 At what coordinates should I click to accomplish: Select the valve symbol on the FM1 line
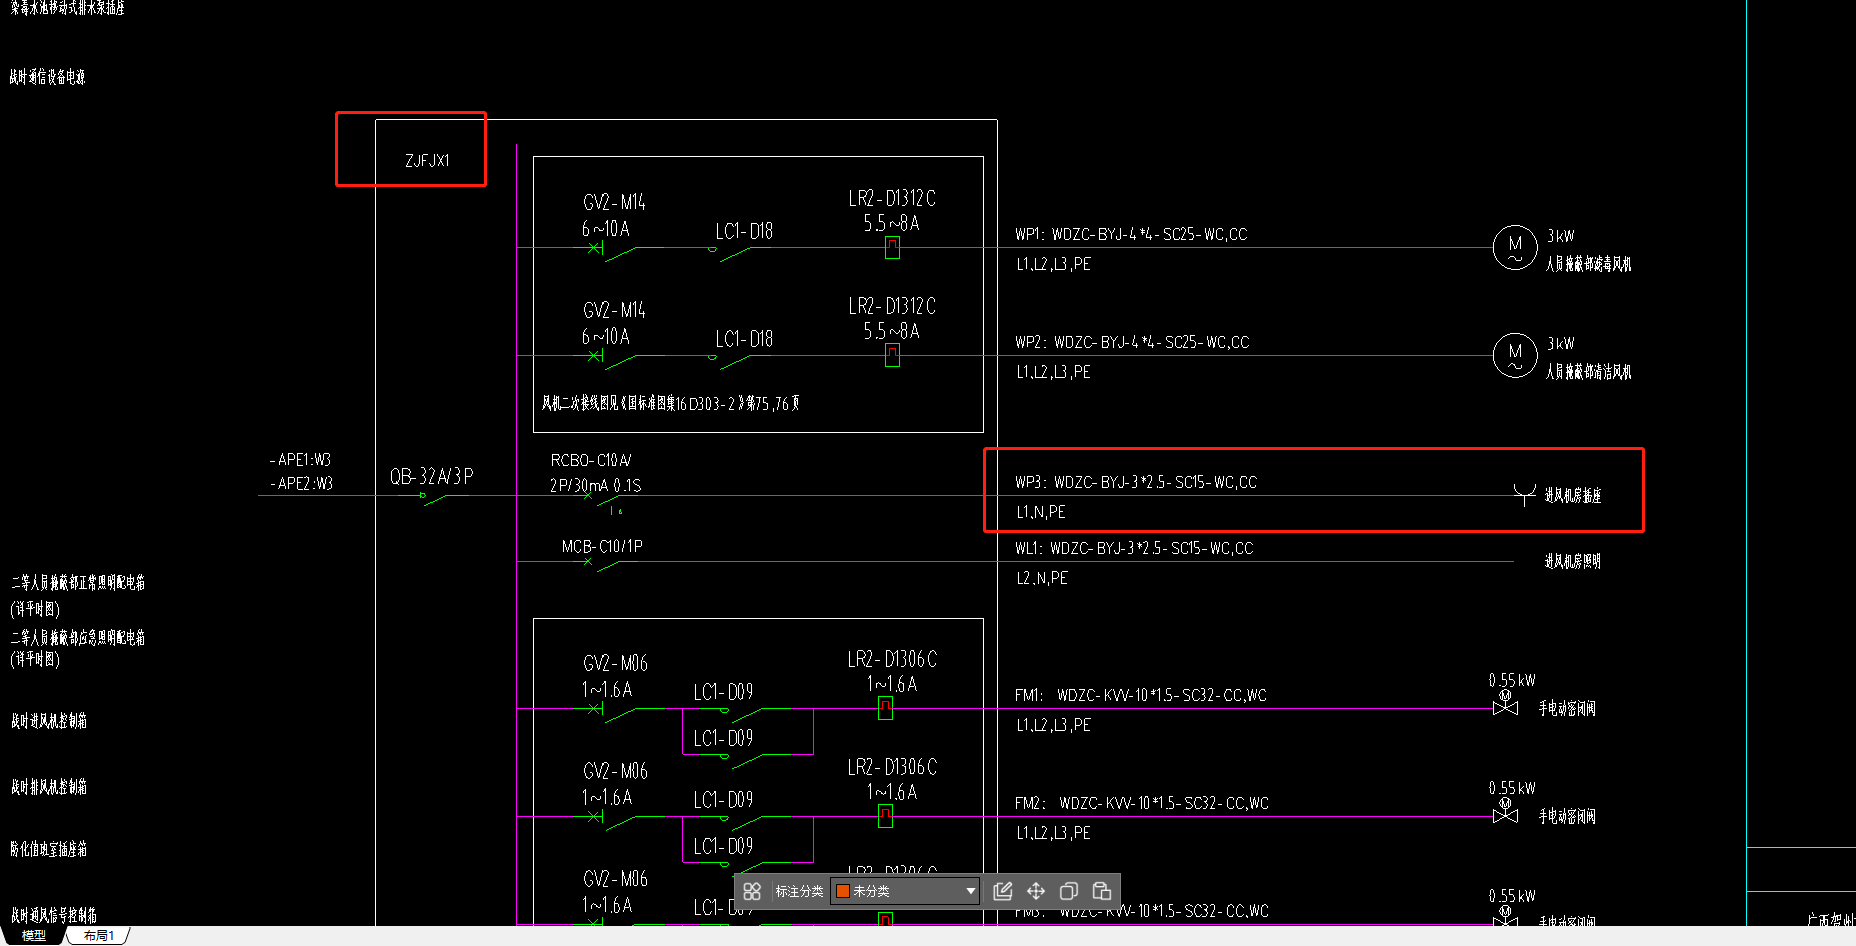[x=1505, y=704]
